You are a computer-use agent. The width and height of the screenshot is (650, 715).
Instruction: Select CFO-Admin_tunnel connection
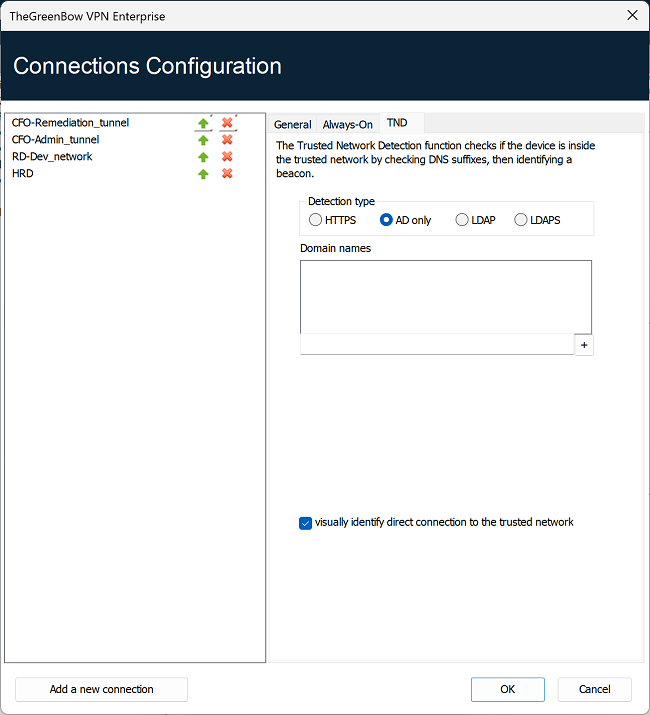point(55,140)
